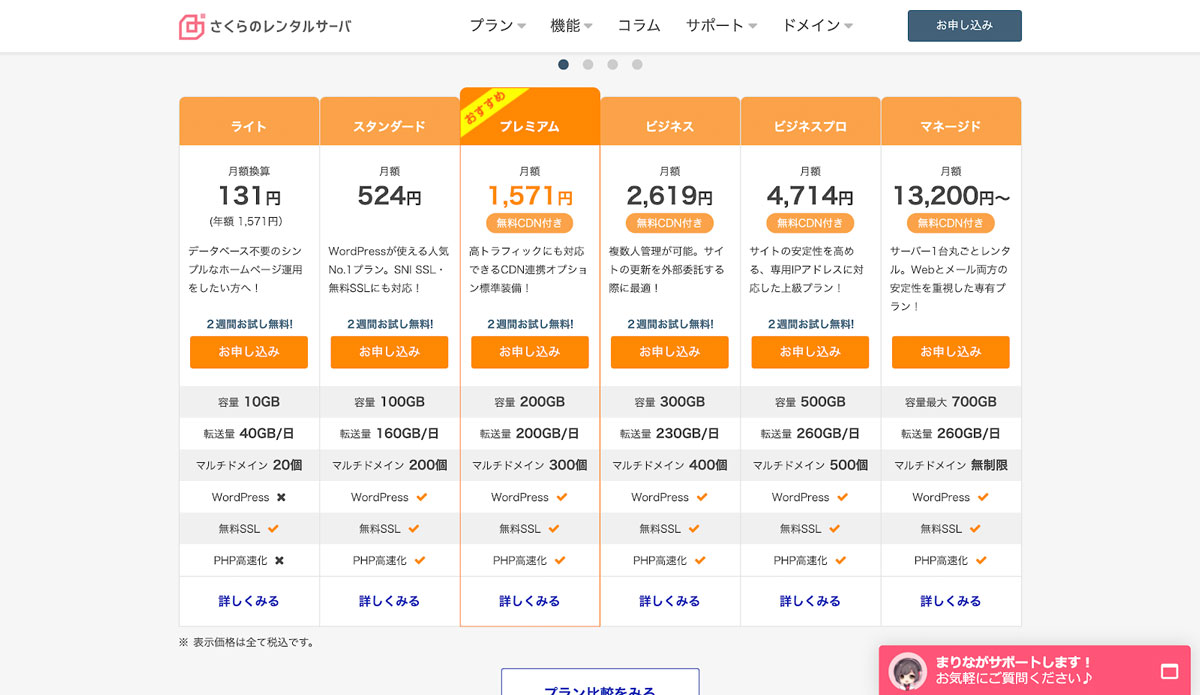Click 容量最大 700GB cell
Image resolution: width=1200 pixels, height=695 pixels.
pyautogui.click(x=951, y=402)
